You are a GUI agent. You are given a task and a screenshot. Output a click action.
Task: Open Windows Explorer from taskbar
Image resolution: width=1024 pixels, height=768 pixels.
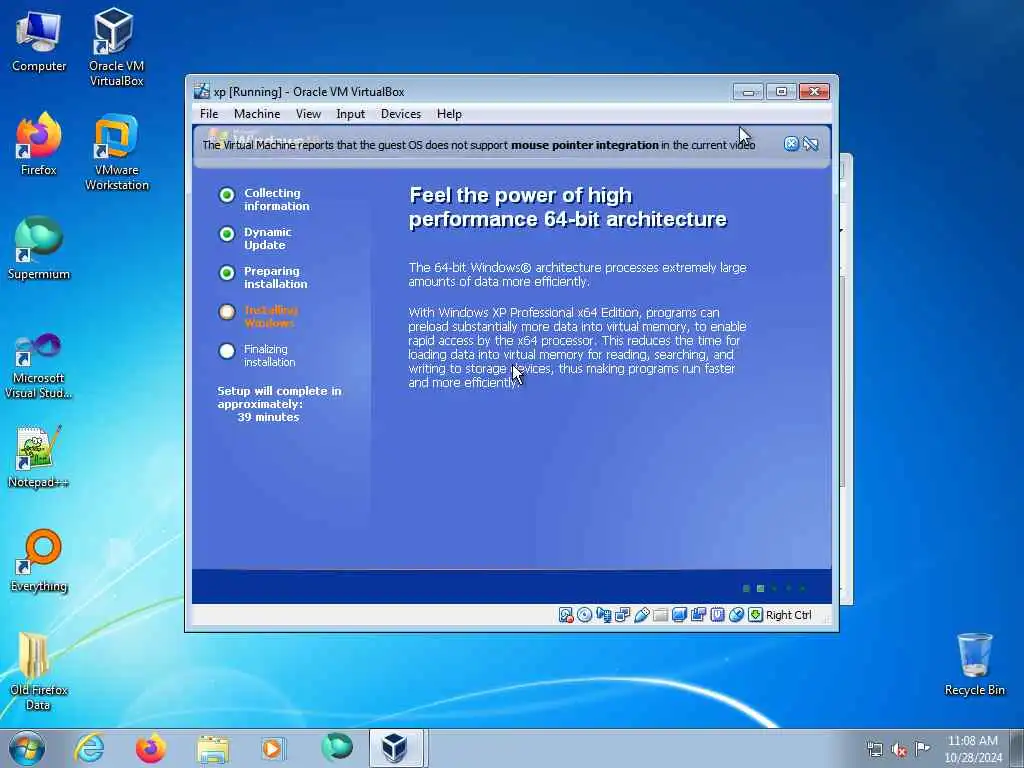click(x=212, y=748)
